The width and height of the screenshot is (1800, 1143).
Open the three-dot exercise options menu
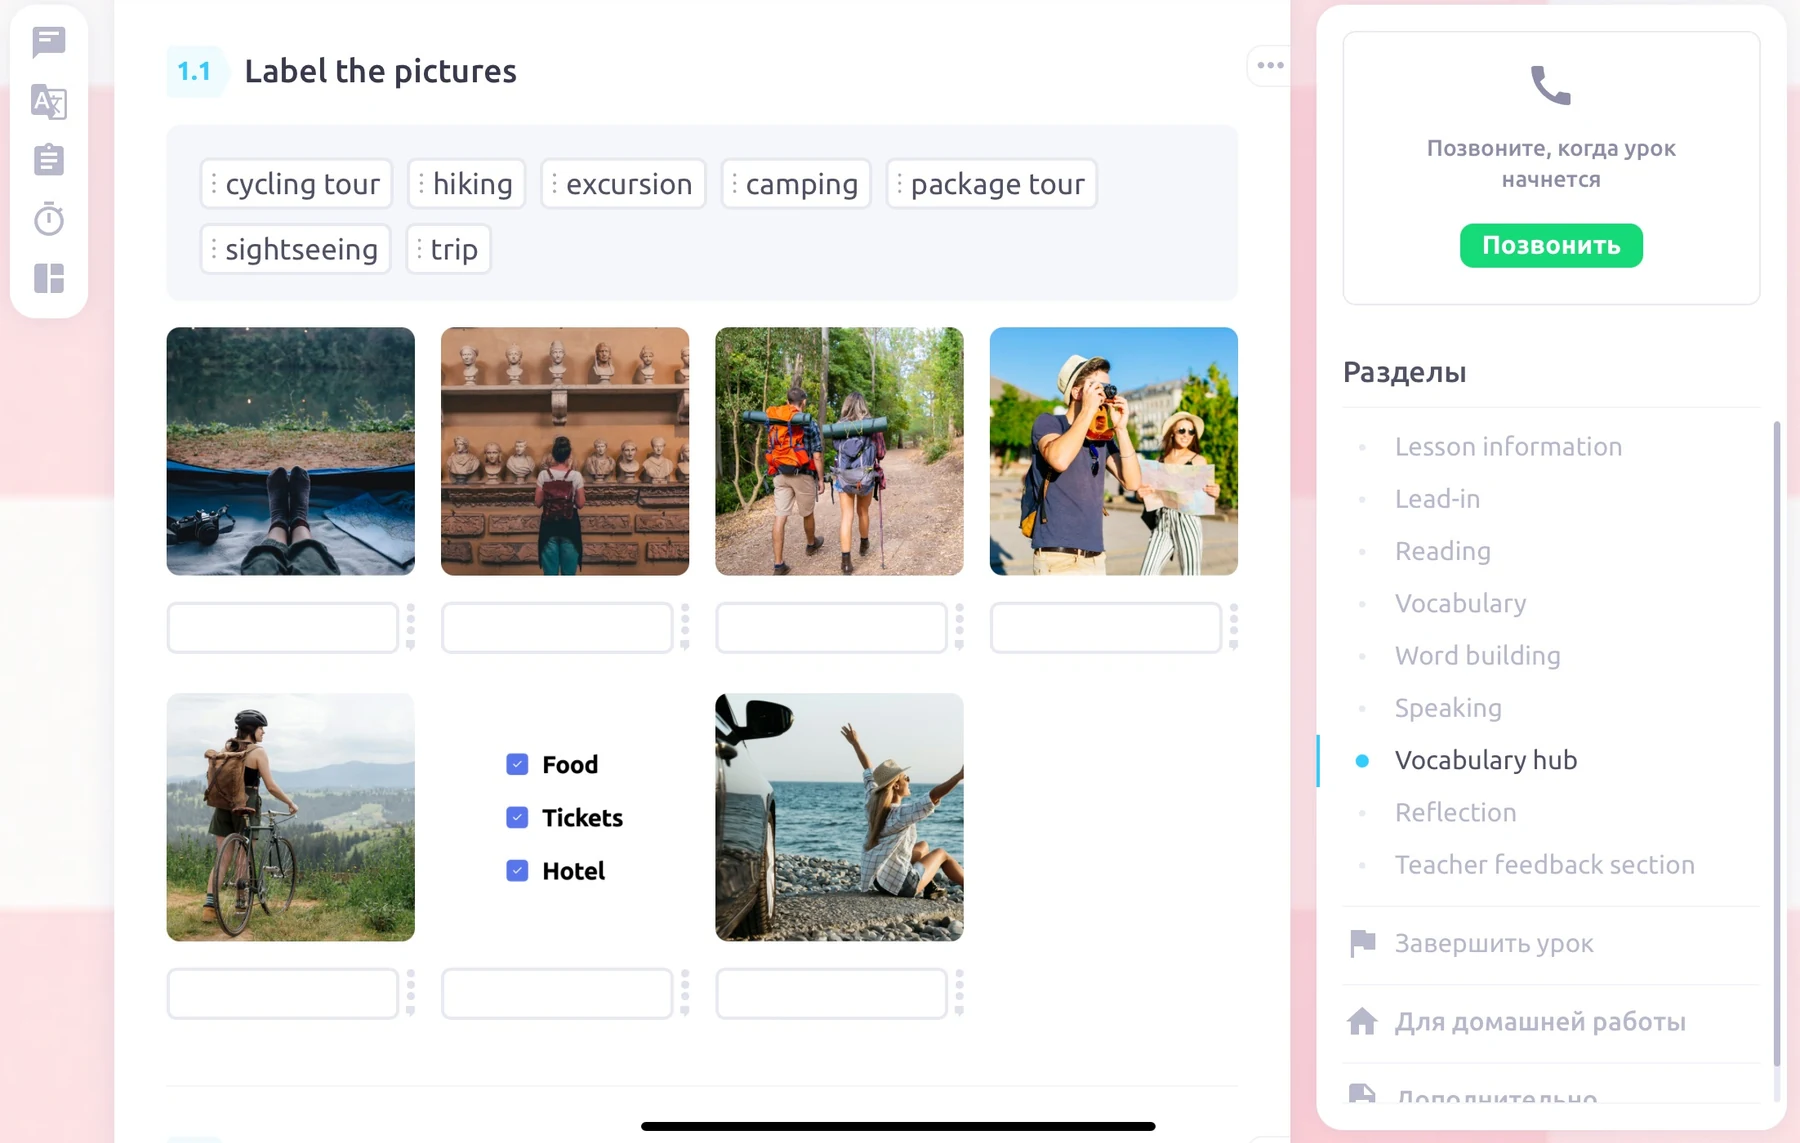(1270, 65)
